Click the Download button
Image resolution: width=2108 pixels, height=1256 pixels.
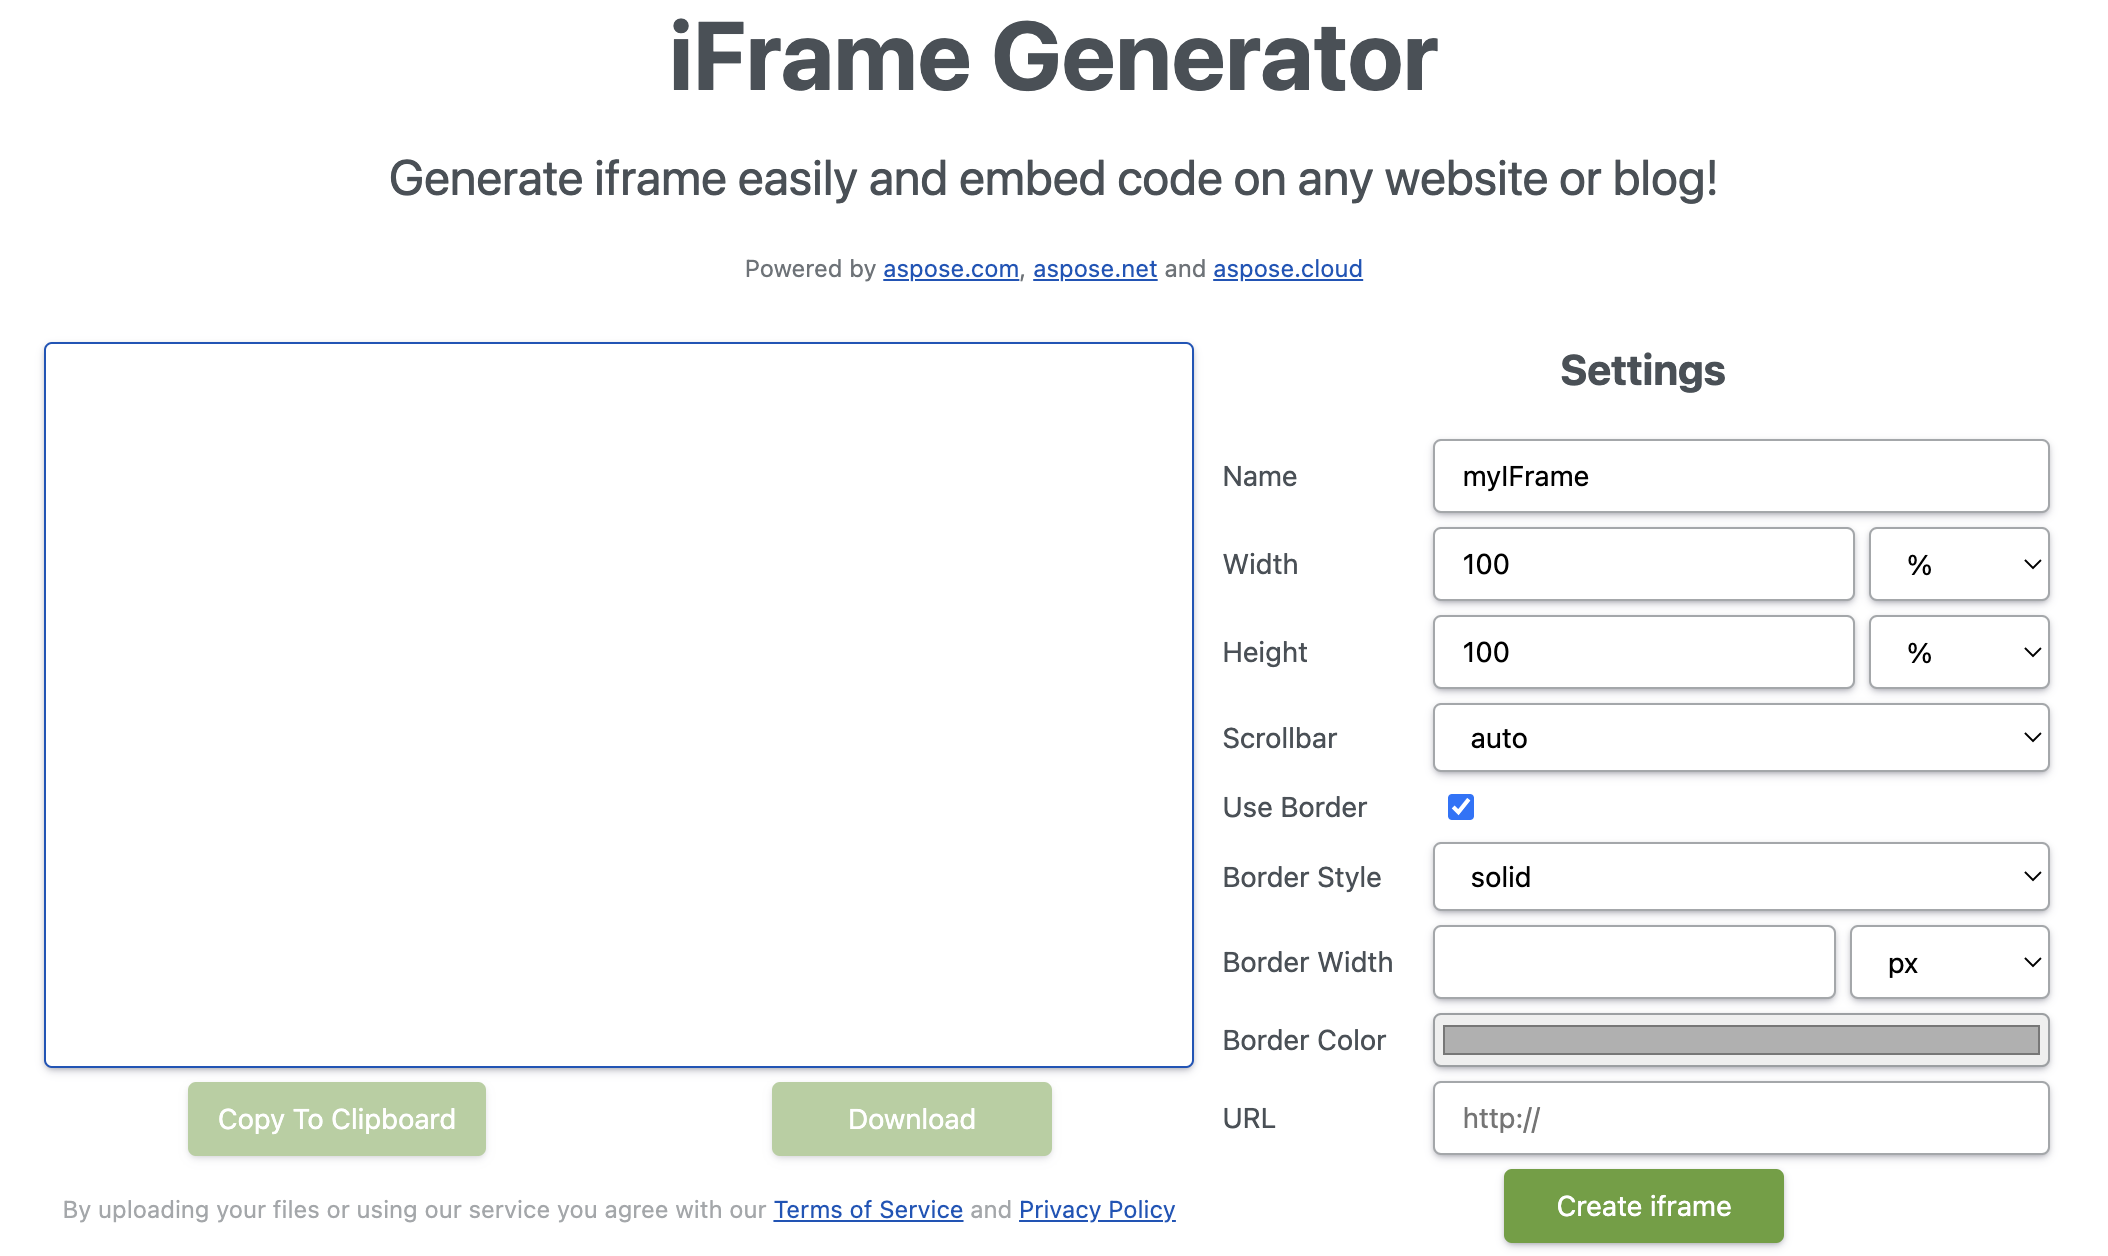coord(910,1119)
